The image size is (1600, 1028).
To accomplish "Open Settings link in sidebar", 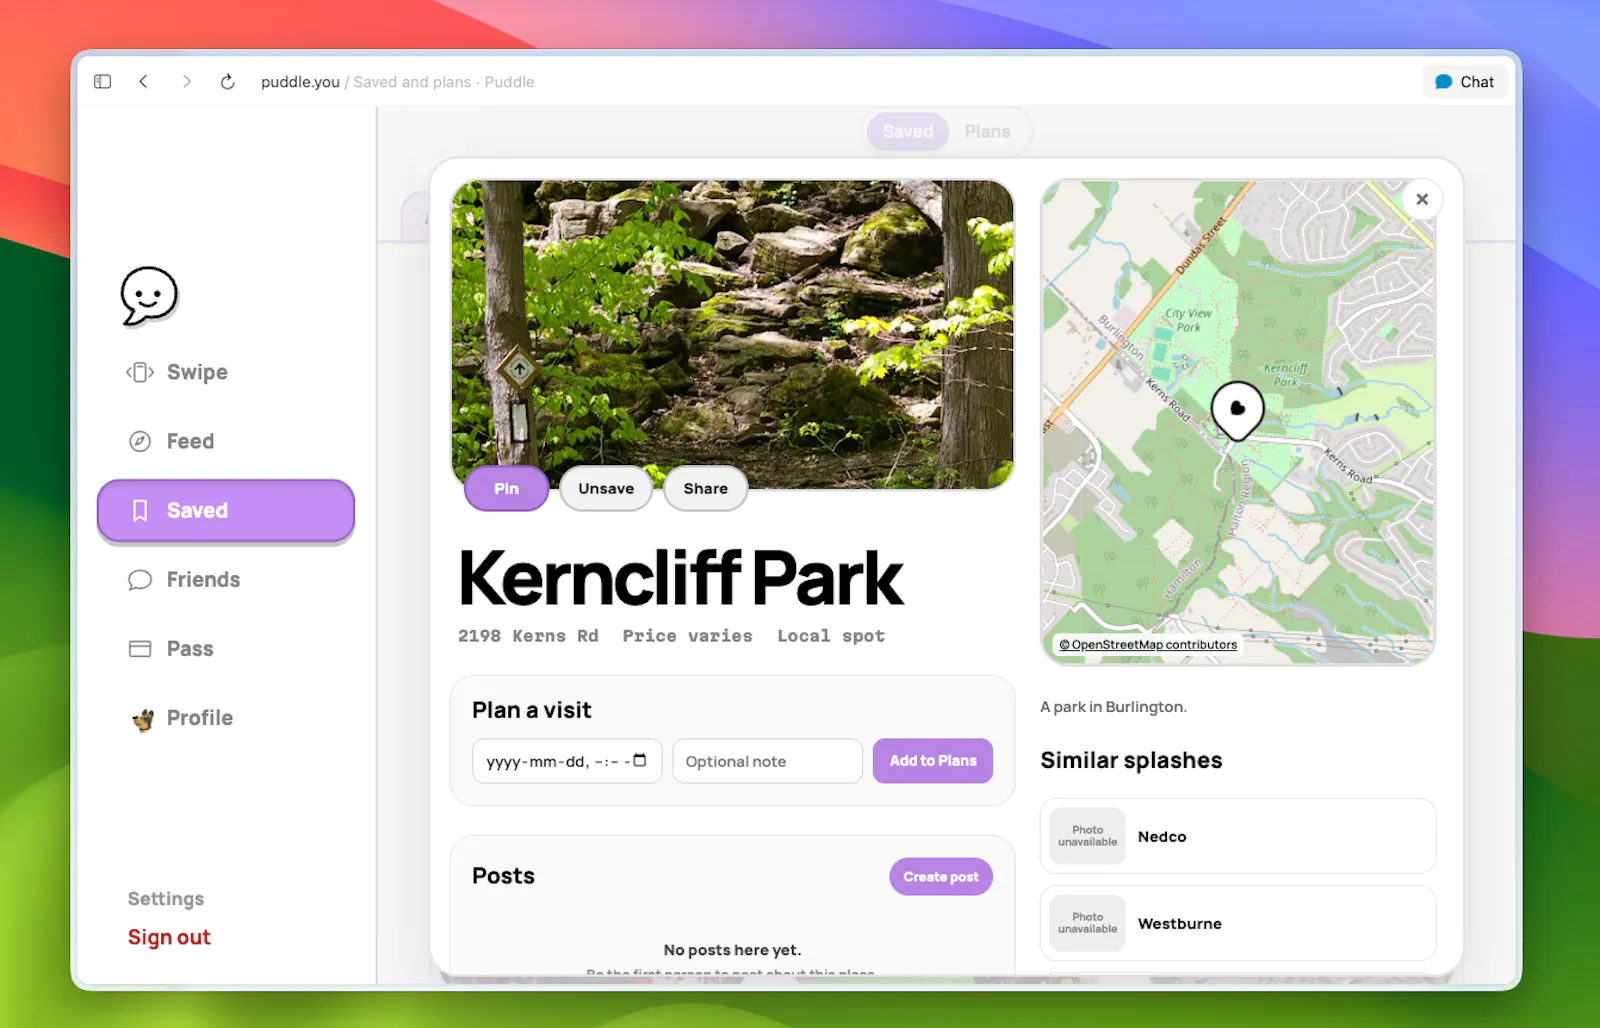I will point(166,899).
